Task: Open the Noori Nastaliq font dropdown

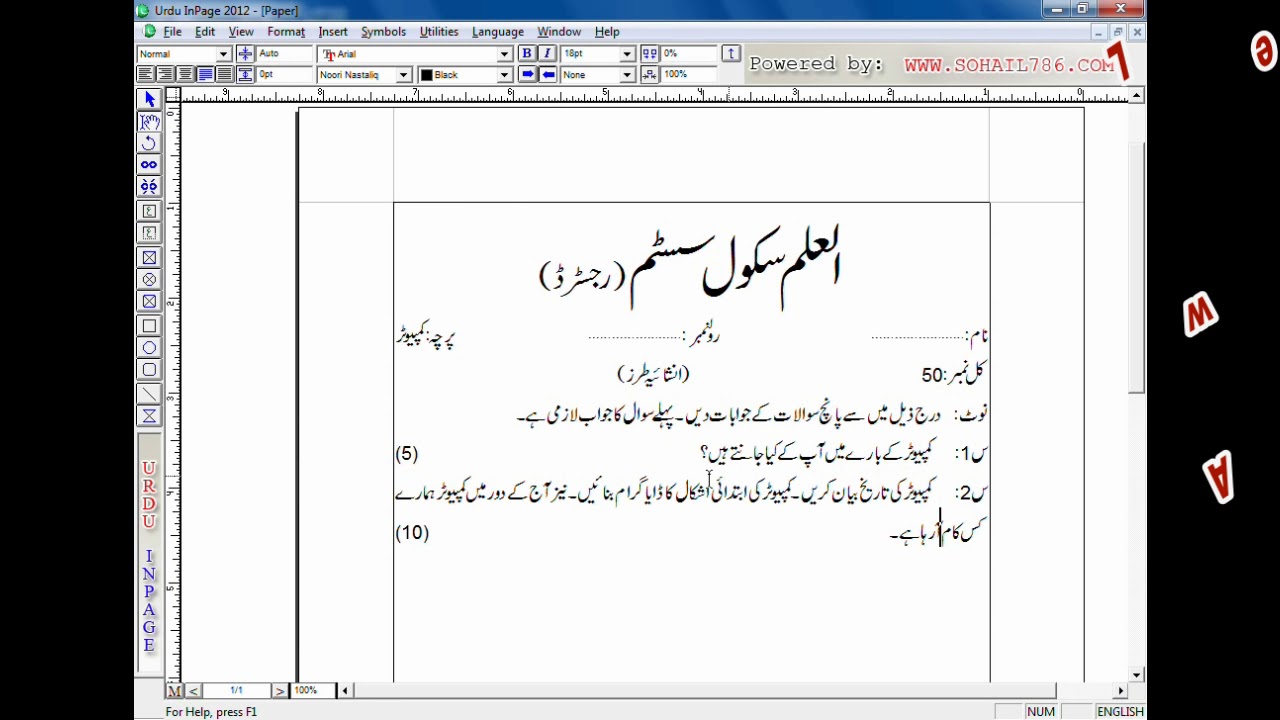Action: pyautogui.click(x=404, y=75)
